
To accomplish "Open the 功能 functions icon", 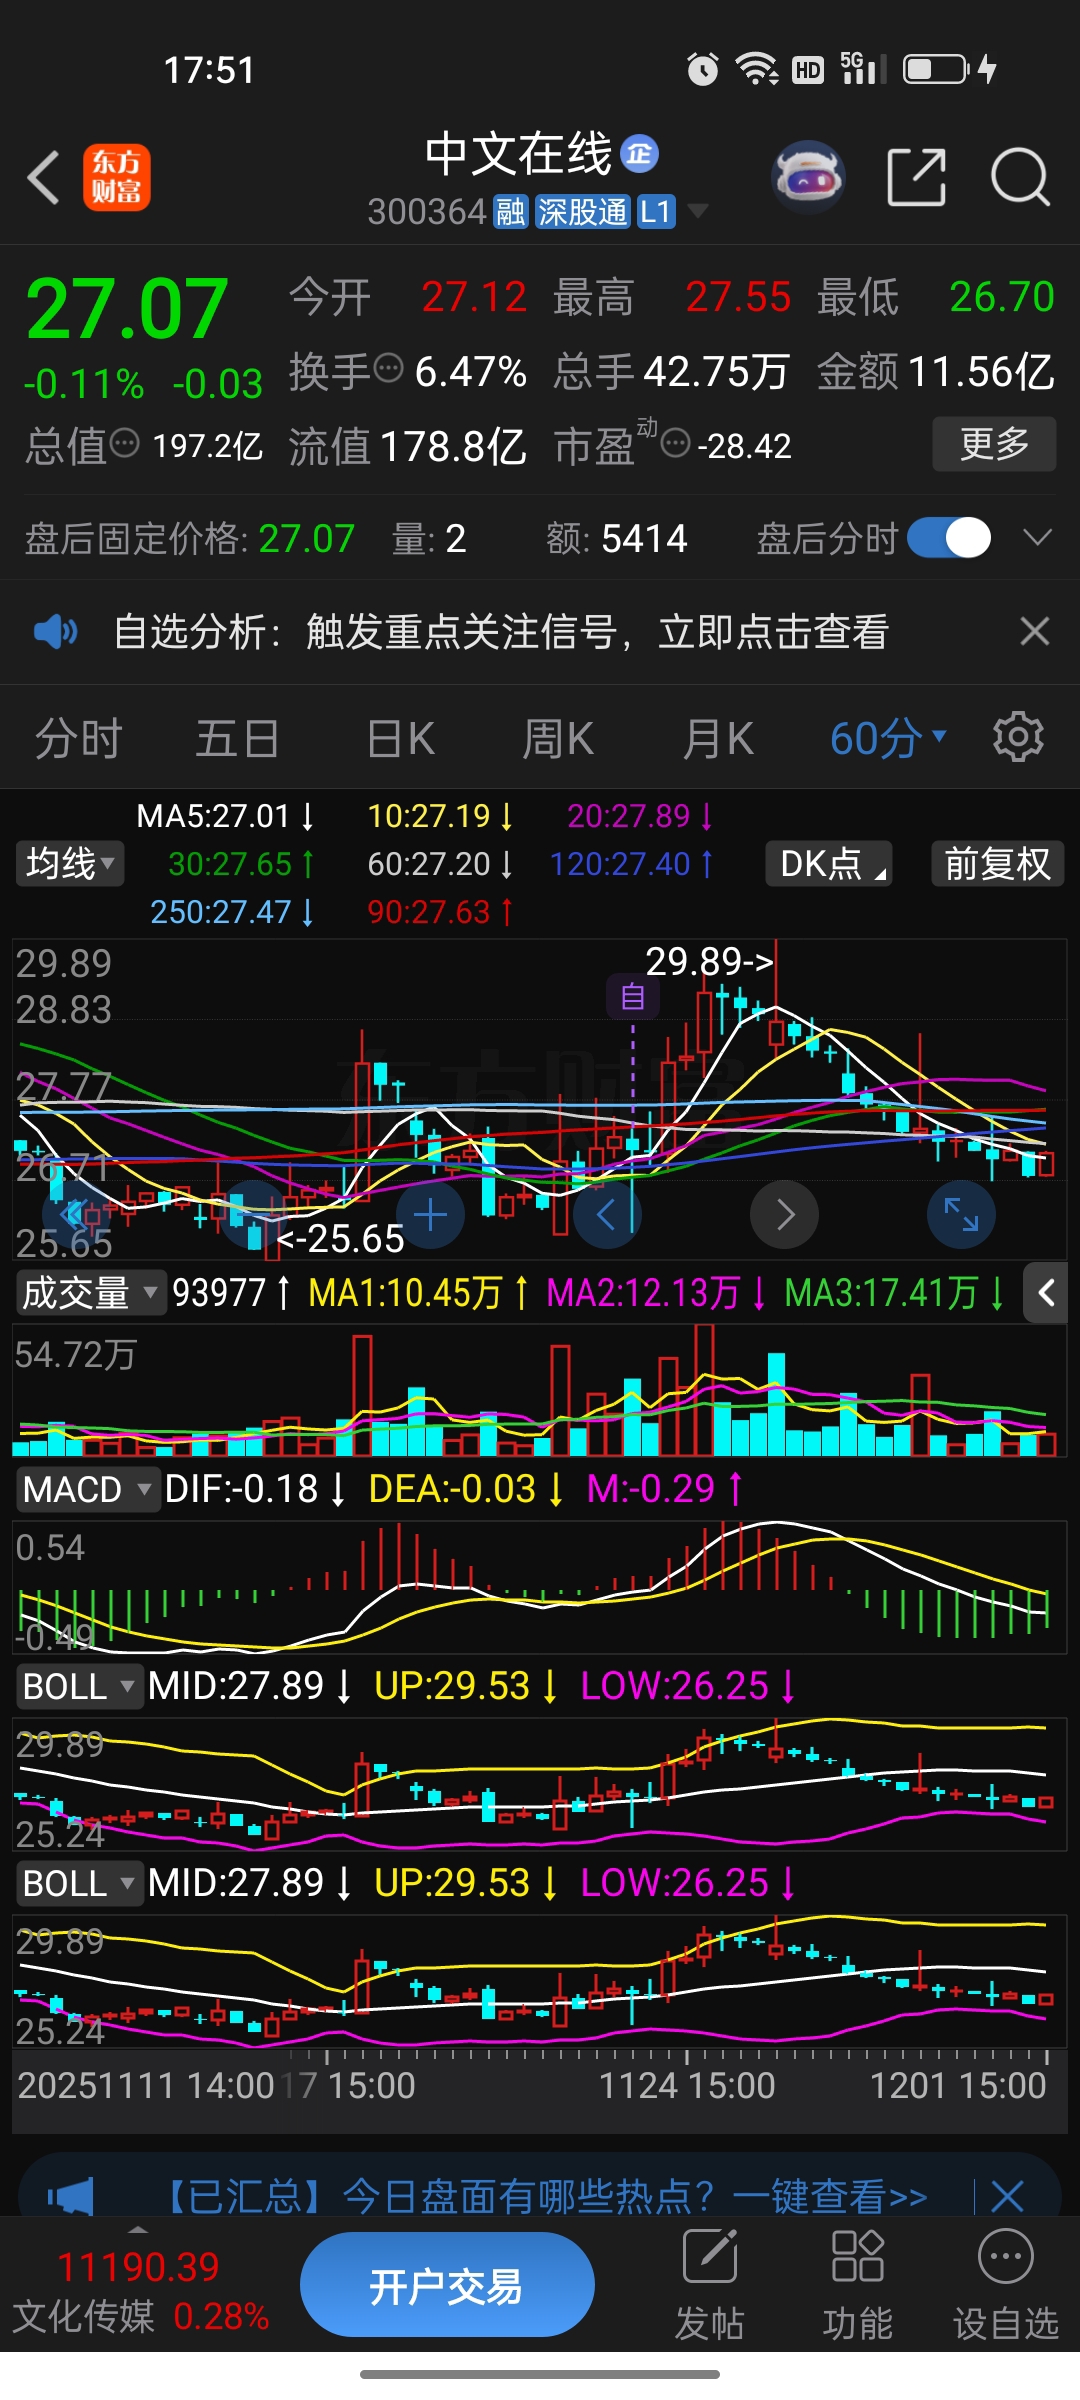I will [x=857, y=2284].
